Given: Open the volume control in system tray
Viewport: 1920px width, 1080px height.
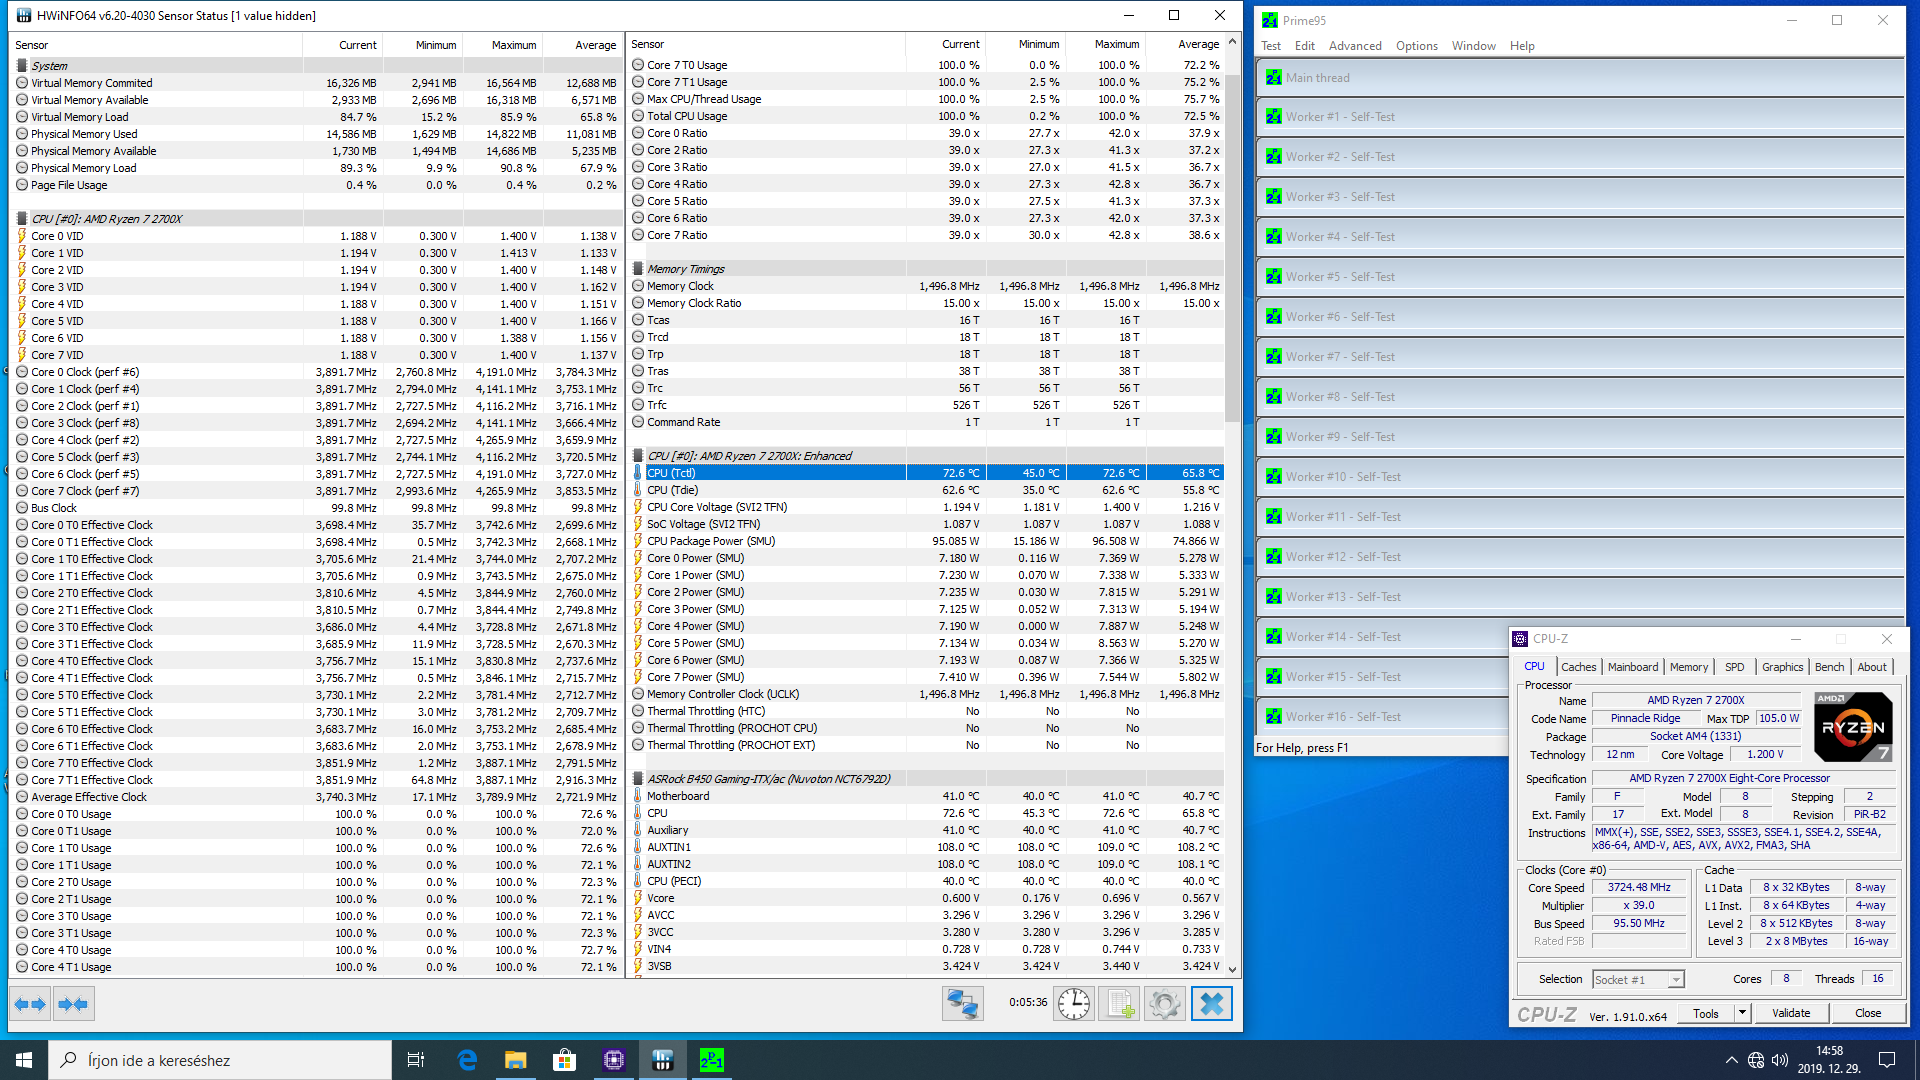Looking at the screenshot, I should coord(1780,1060).
